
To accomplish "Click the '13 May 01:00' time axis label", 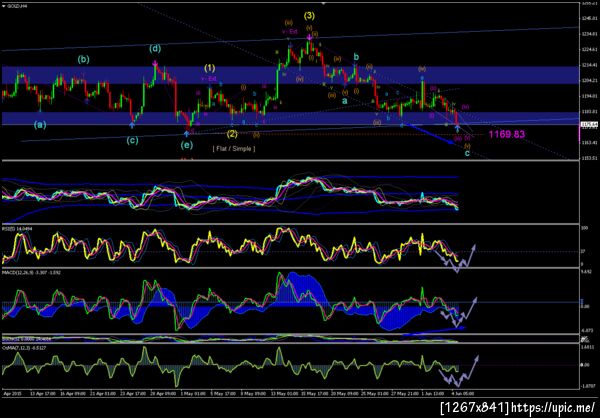I will [x=284, y=393].
